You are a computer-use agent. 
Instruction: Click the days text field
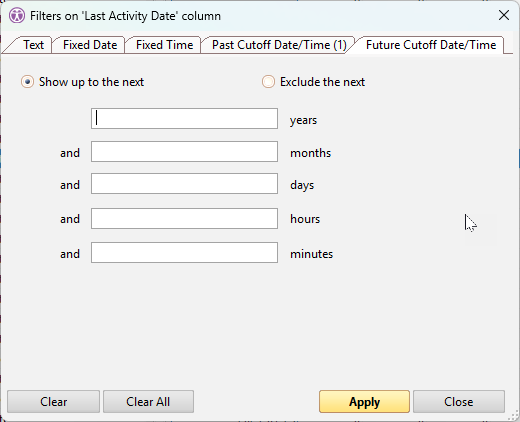click(x=184, y=183)
